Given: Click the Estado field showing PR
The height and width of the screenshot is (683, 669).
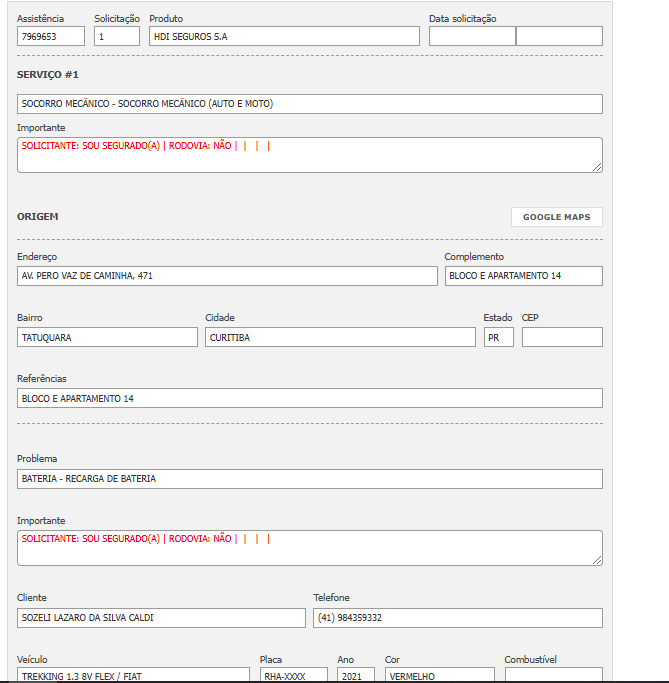Looking at the screenshot, I should pos(498,337).
